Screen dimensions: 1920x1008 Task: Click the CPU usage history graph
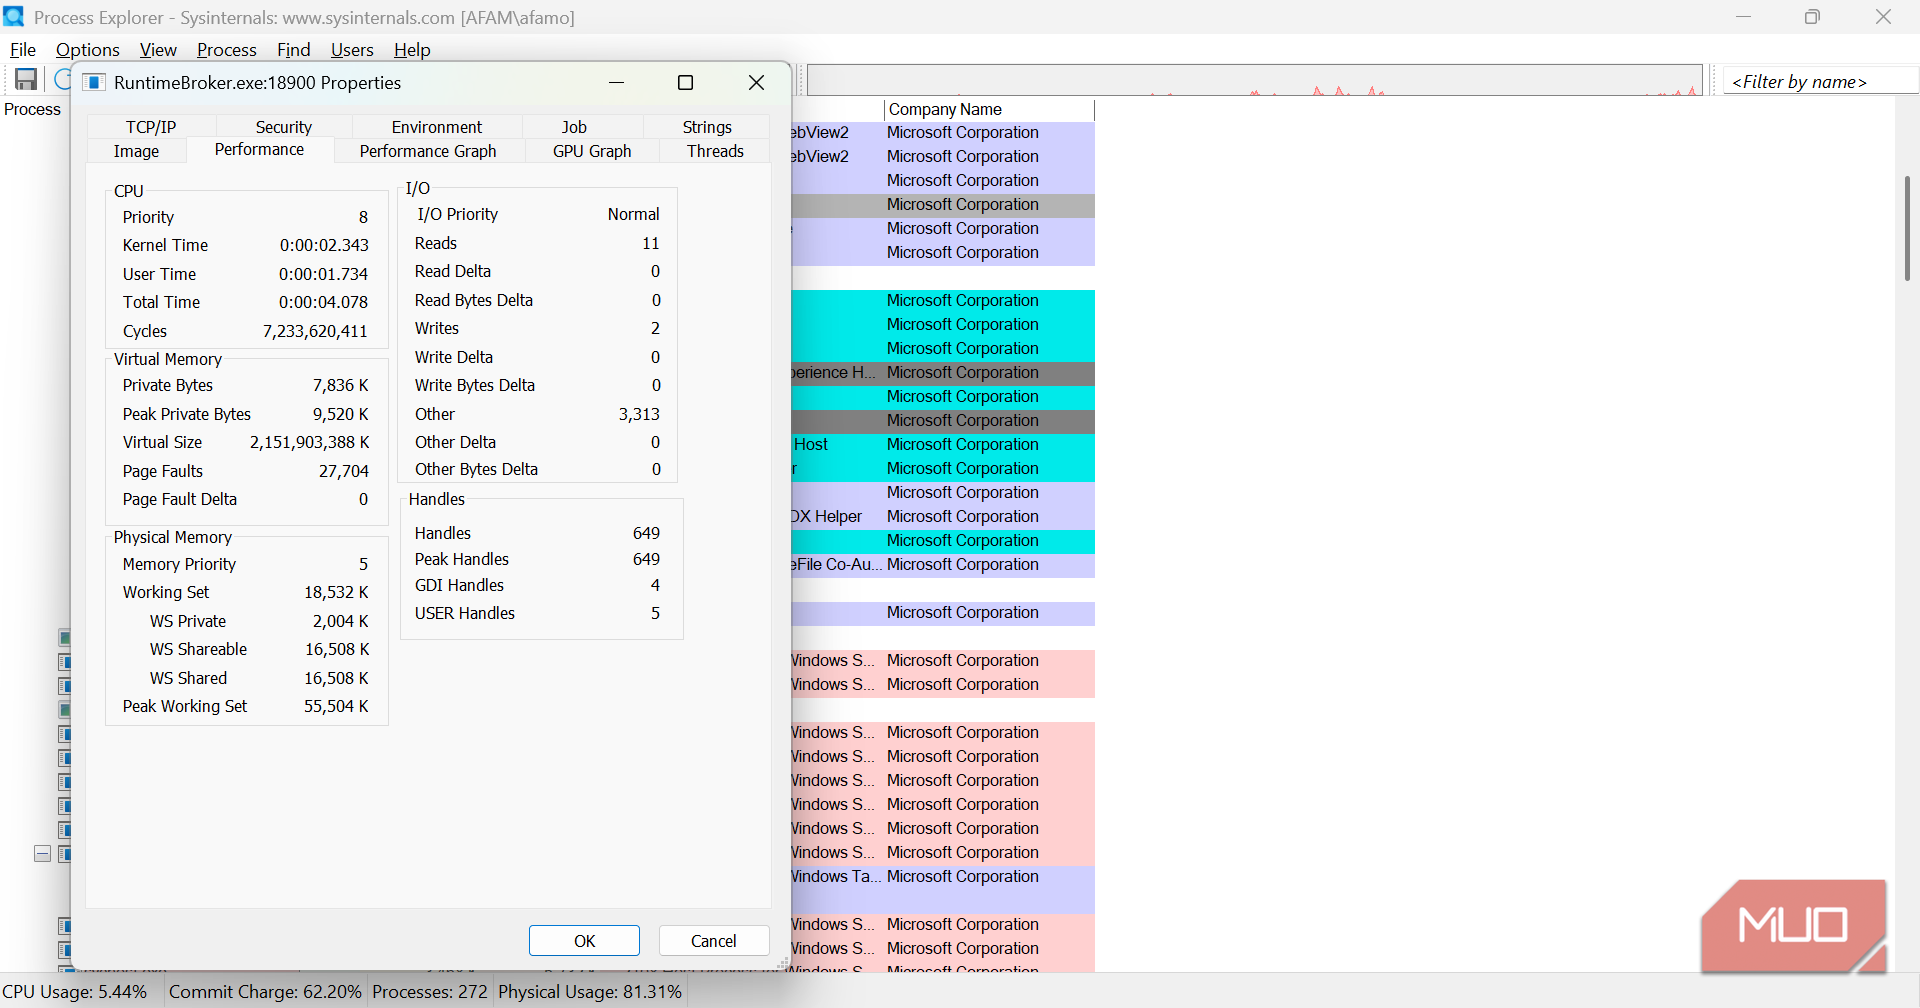point(1255,80)
